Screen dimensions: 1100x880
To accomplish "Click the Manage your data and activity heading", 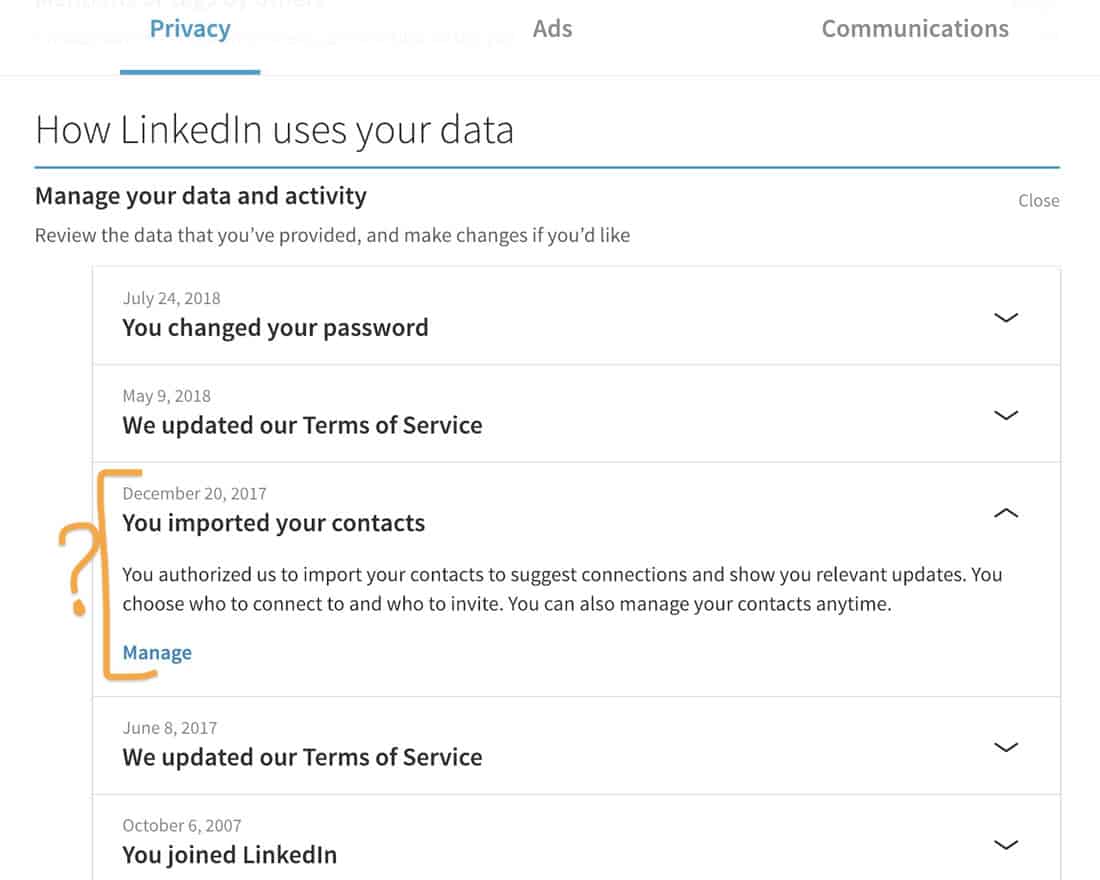I will pyautogui.click(x=201, y=196).
